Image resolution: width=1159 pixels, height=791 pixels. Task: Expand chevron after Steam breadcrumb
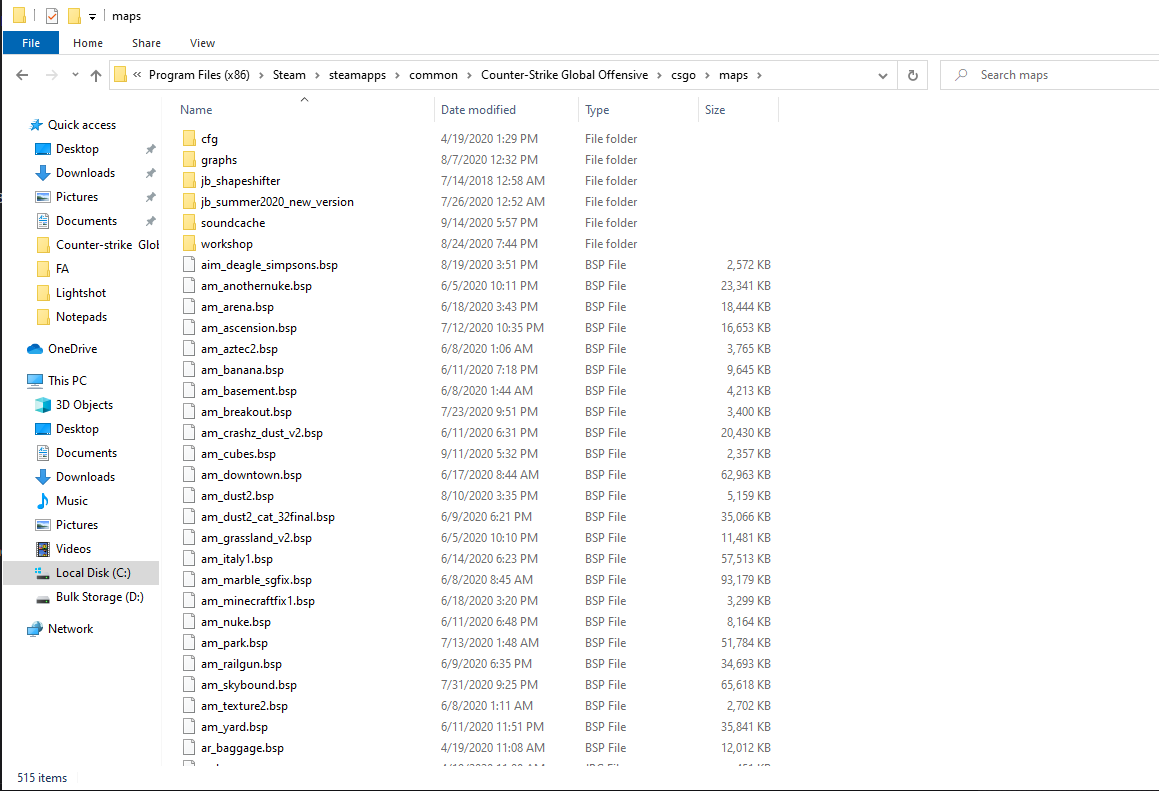coord(317,75)
